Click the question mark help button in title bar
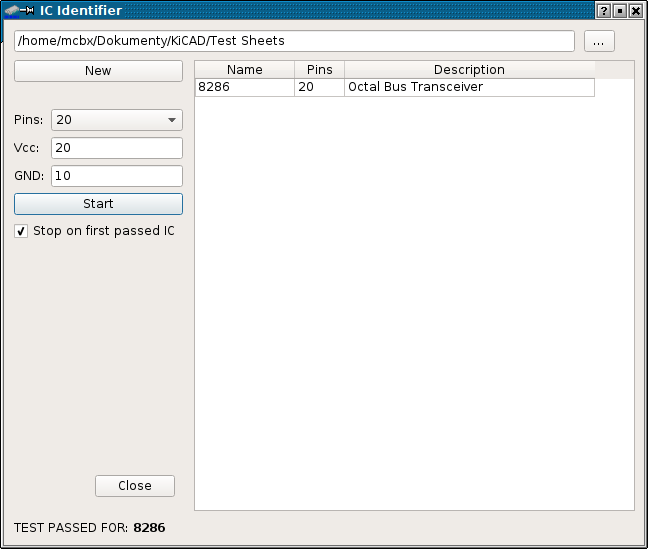The image size is (648, 549). [603, 11]
